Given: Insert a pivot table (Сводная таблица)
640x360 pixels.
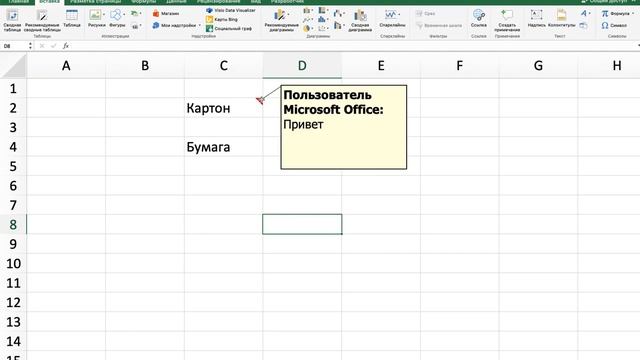Looking at the screenshot, I should coord(12,20).
